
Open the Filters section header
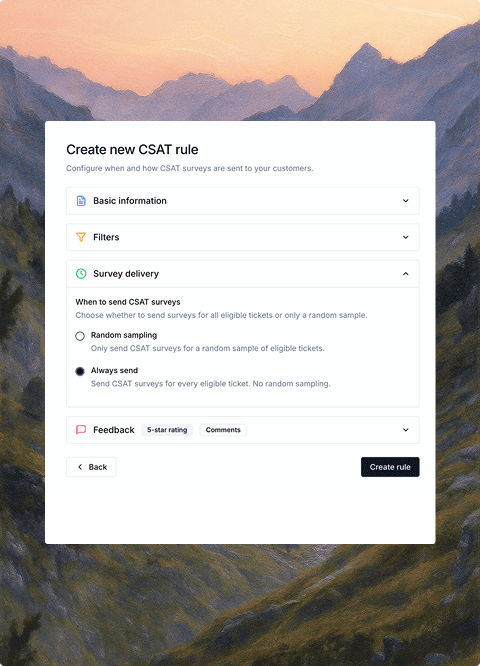tap(243, 237)
